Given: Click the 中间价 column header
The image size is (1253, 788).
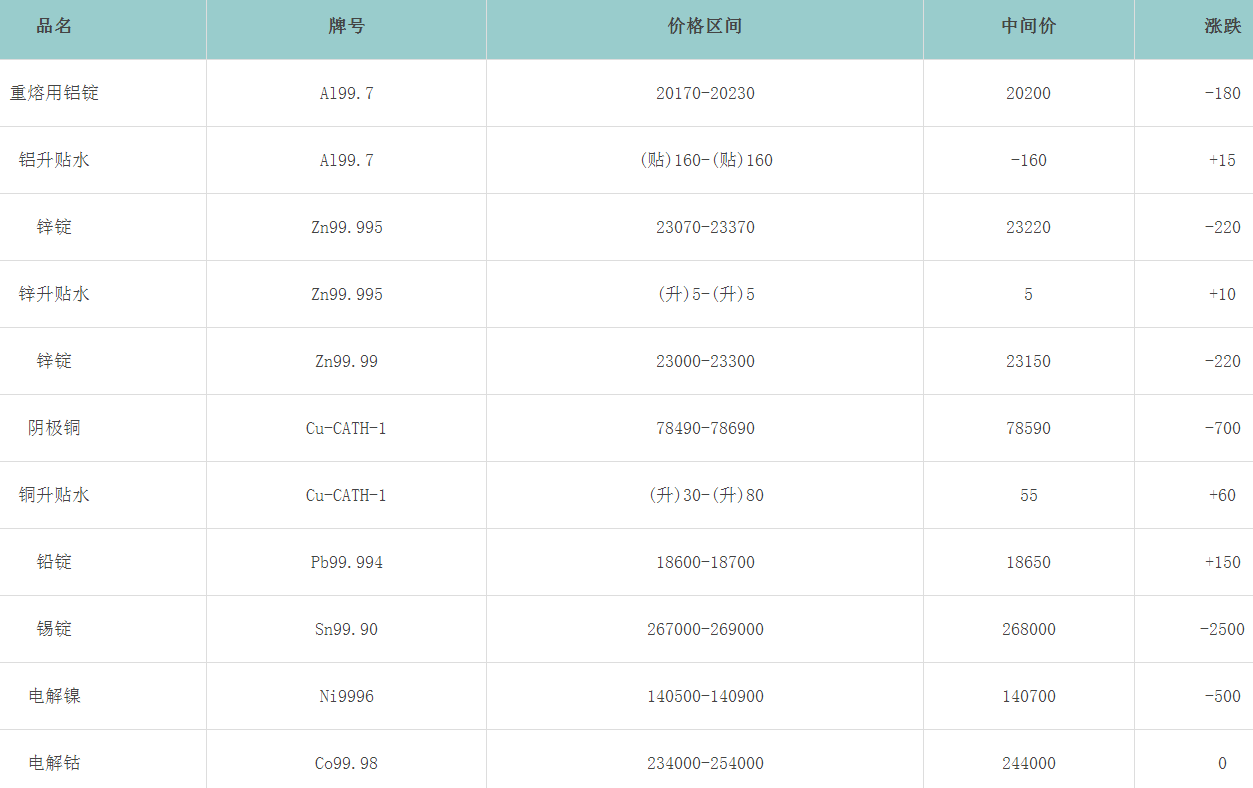Looking at the screenshot, I should [1028, 27].
